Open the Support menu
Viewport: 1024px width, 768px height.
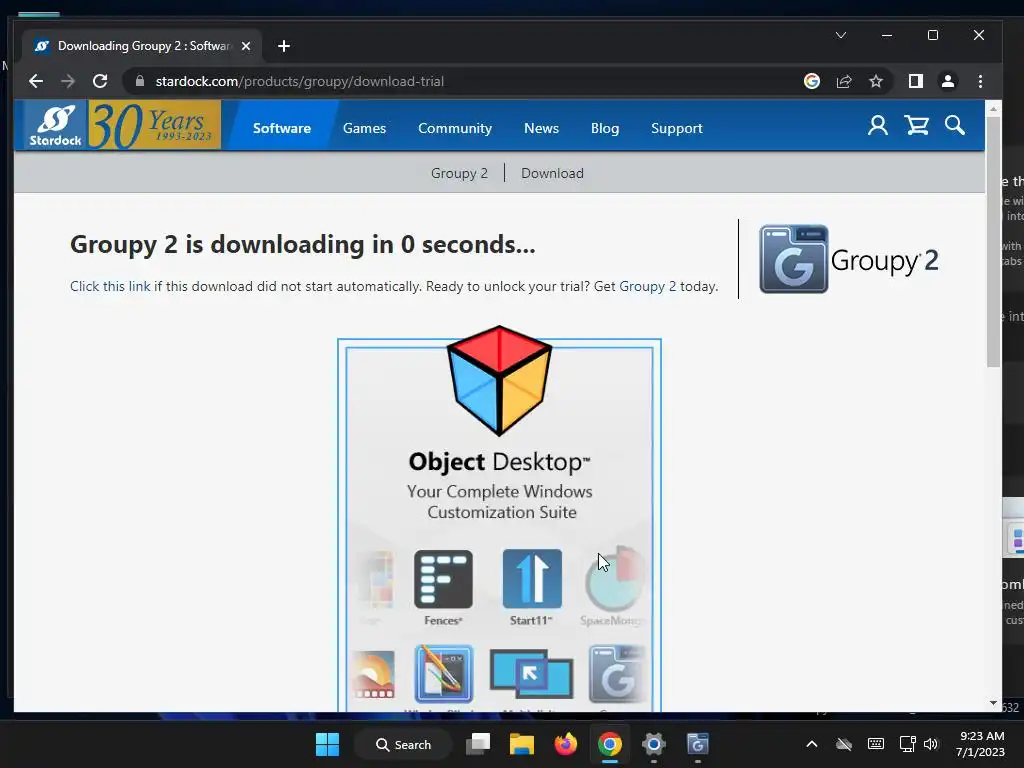[x=677, y=128]
